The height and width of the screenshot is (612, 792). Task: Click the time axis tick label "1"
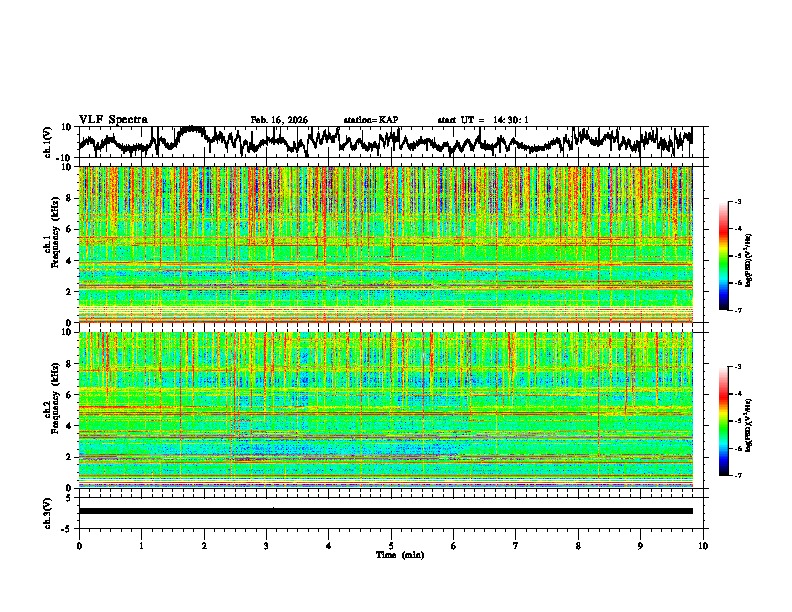click(141, 546)
